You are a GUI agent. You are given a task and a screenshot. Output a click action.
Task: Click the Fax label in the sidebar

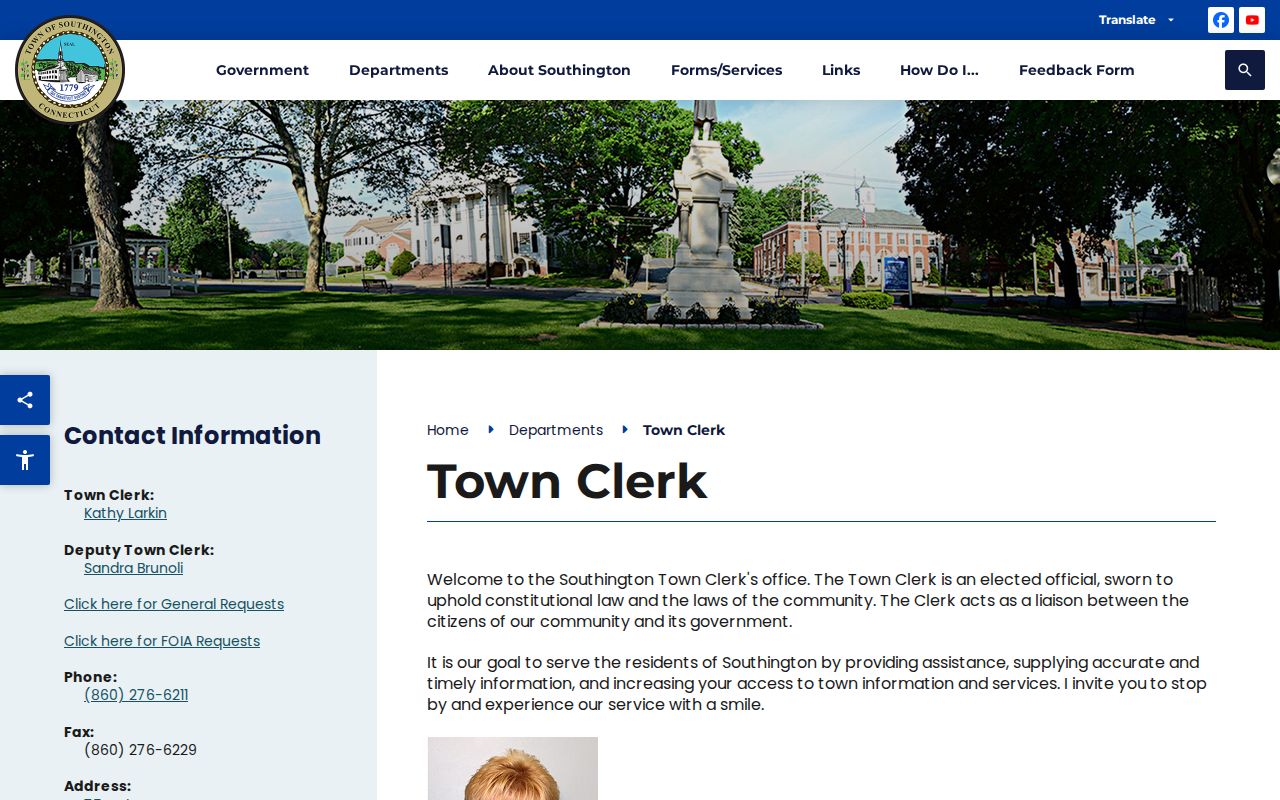click(79, 732)
